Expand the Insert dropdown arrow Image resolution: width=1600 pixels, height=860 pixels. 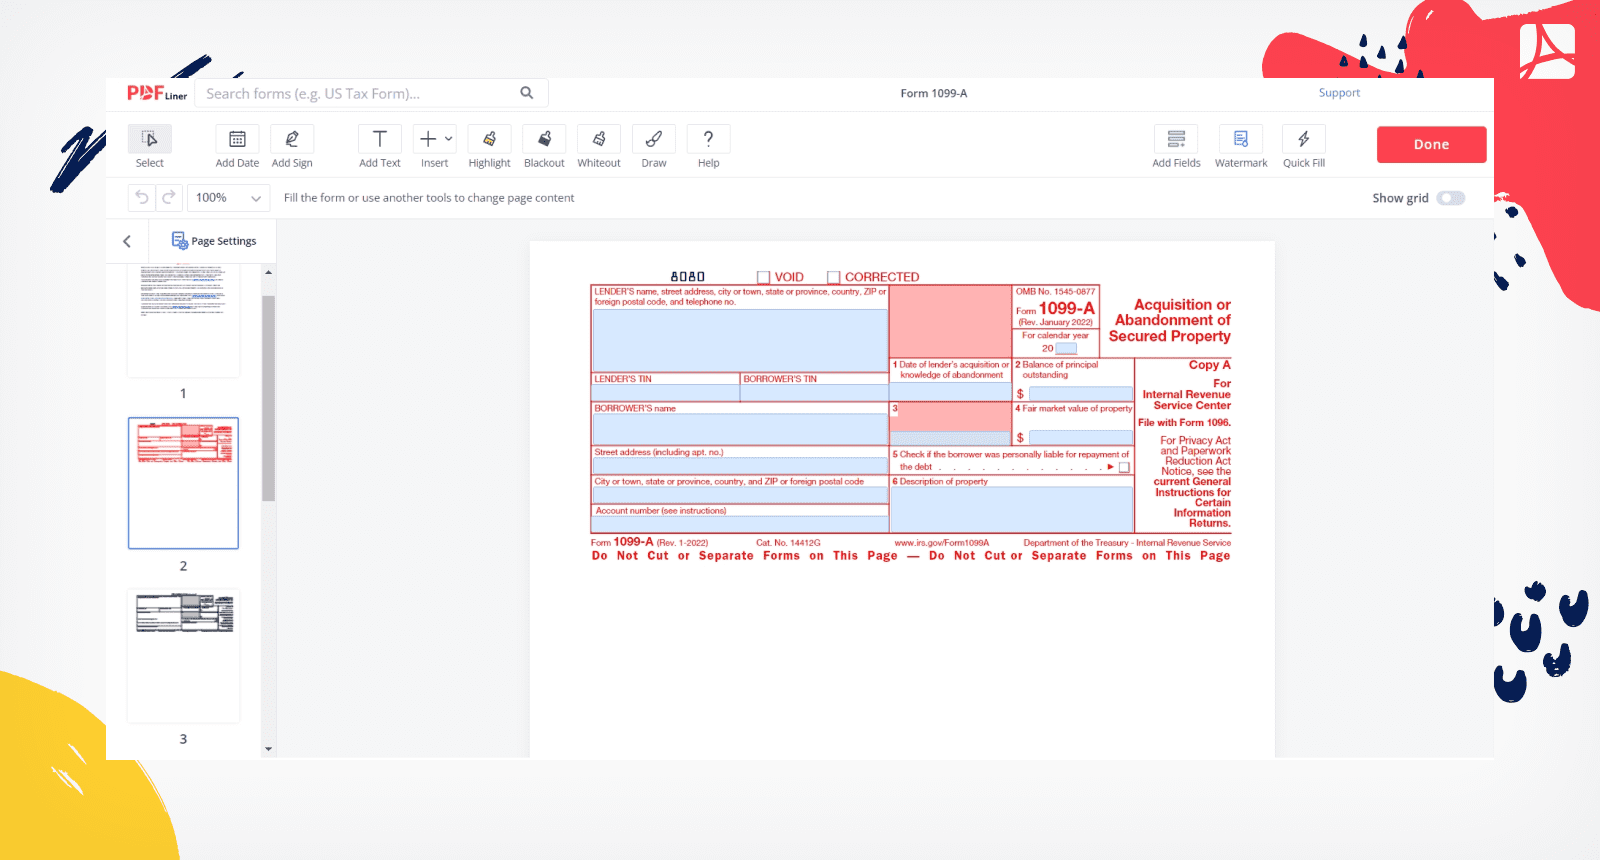click(x=449, y=139)
